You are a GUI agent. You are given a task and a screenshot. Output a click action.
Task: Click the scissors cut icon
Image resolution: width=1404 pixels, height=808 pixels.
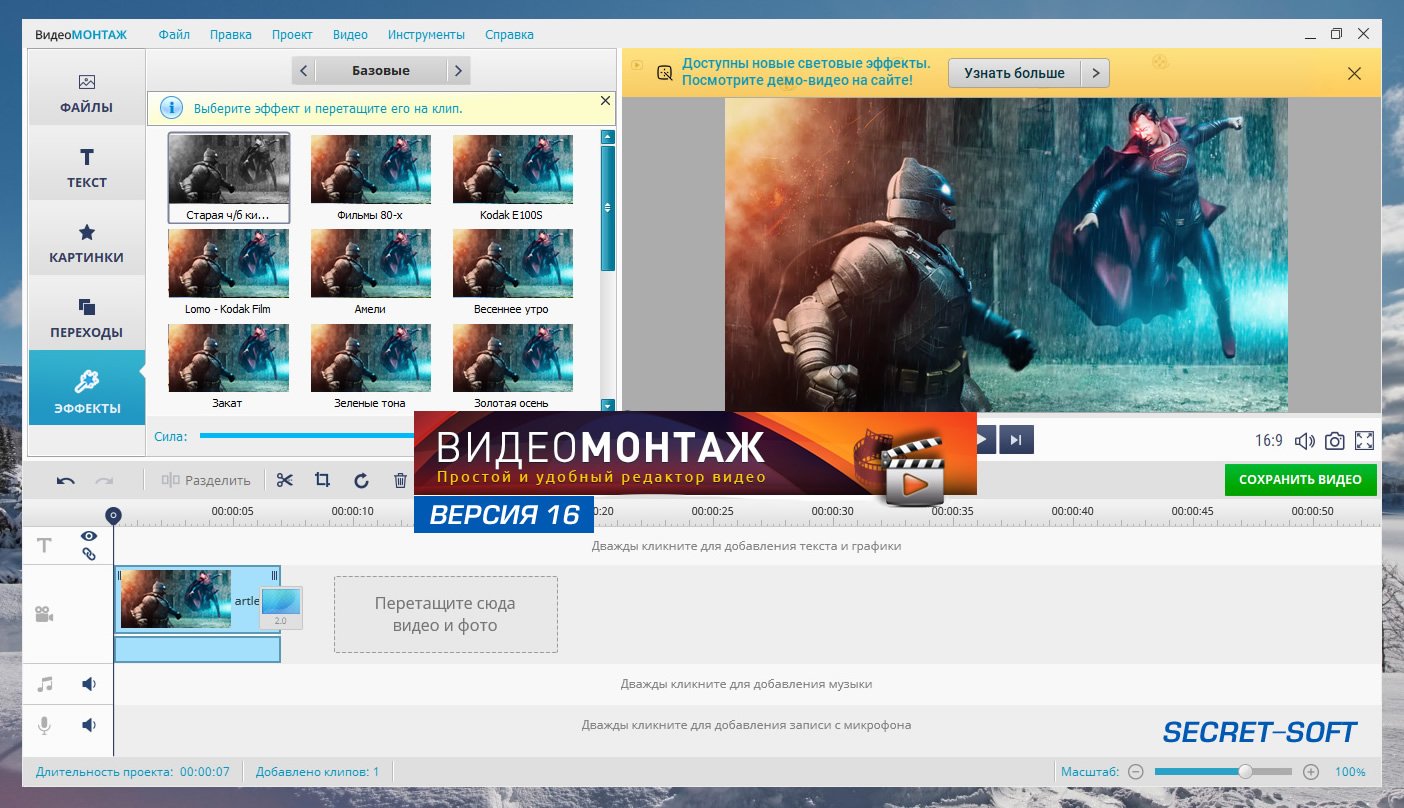click(x=285, y=480)
